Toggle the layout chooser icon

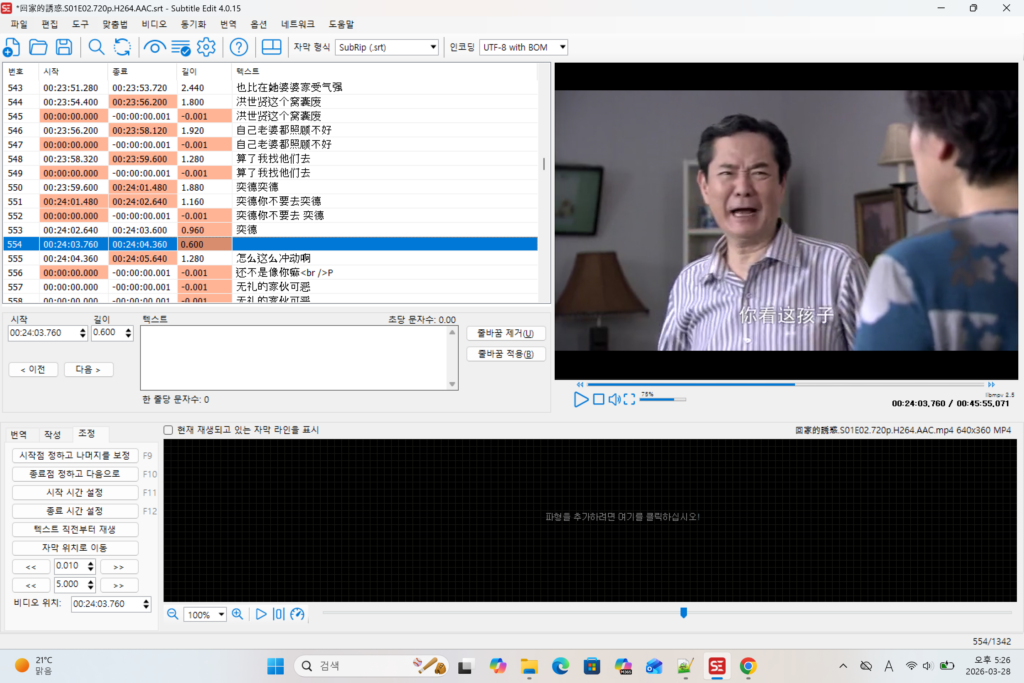(x=271, y=47)
